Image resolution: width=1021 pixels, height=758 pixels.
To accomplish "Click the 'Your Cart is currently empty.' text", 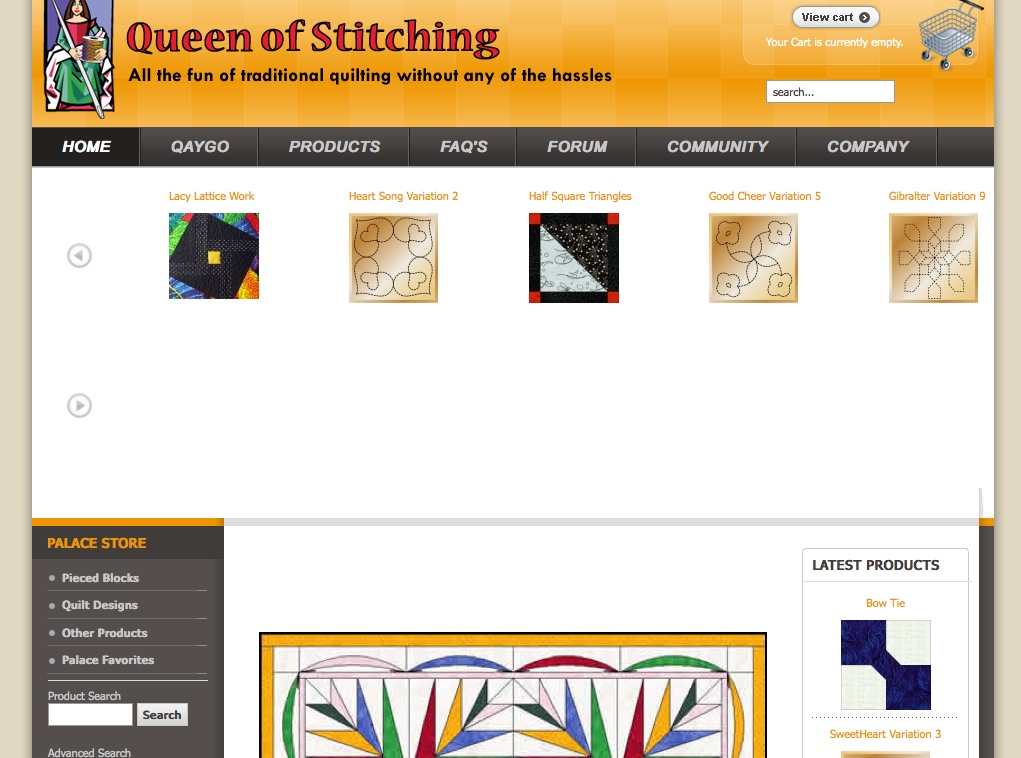I will coord(834,42).
